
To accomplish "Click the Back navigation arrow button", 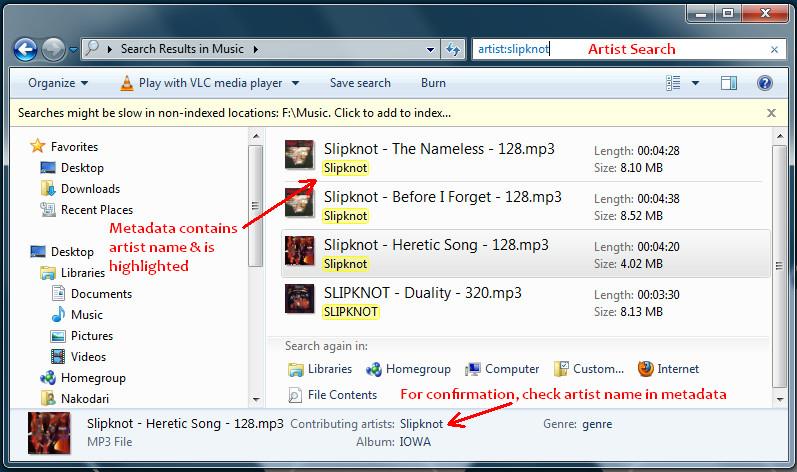I will coord(25,50).
